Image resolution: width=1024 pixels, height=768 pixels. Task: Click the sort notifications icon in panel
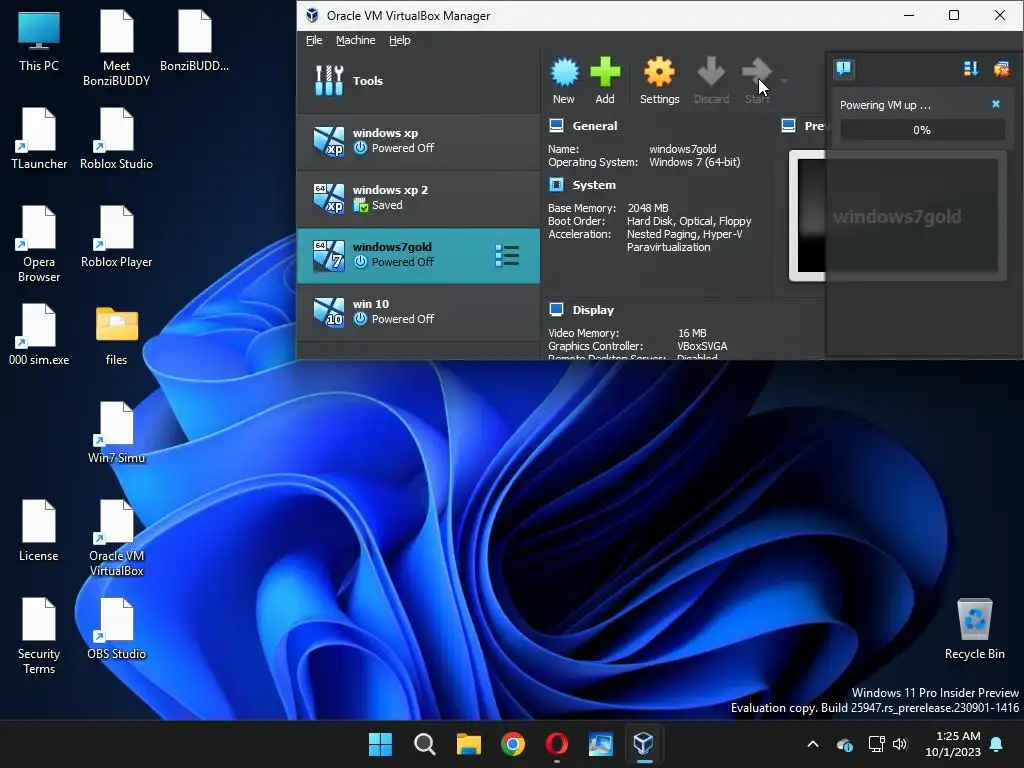(x=970, y=69)
